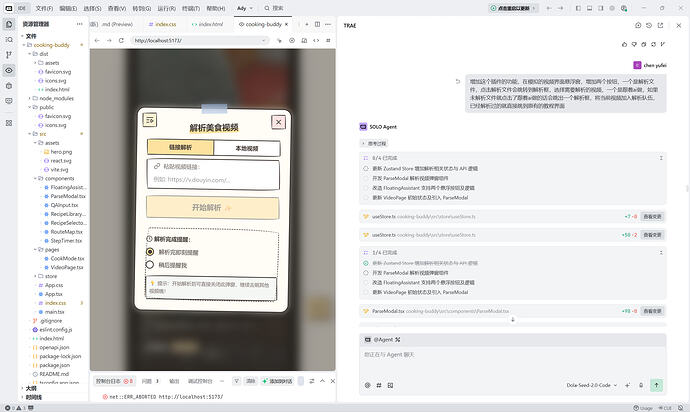View changes for ParseModal.tsx
690x412 pixels.
tap(652, 311)
